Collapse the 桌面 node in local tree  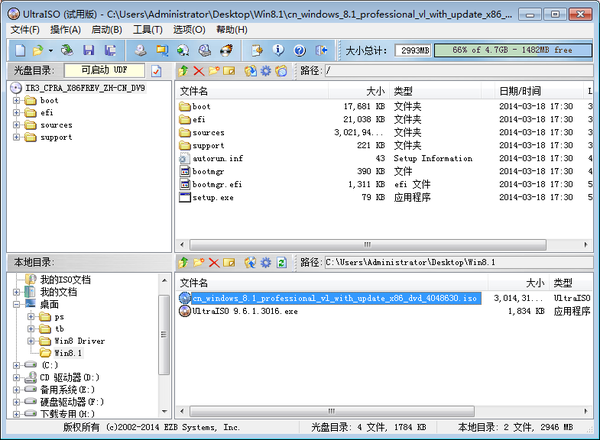click(16, 305)
